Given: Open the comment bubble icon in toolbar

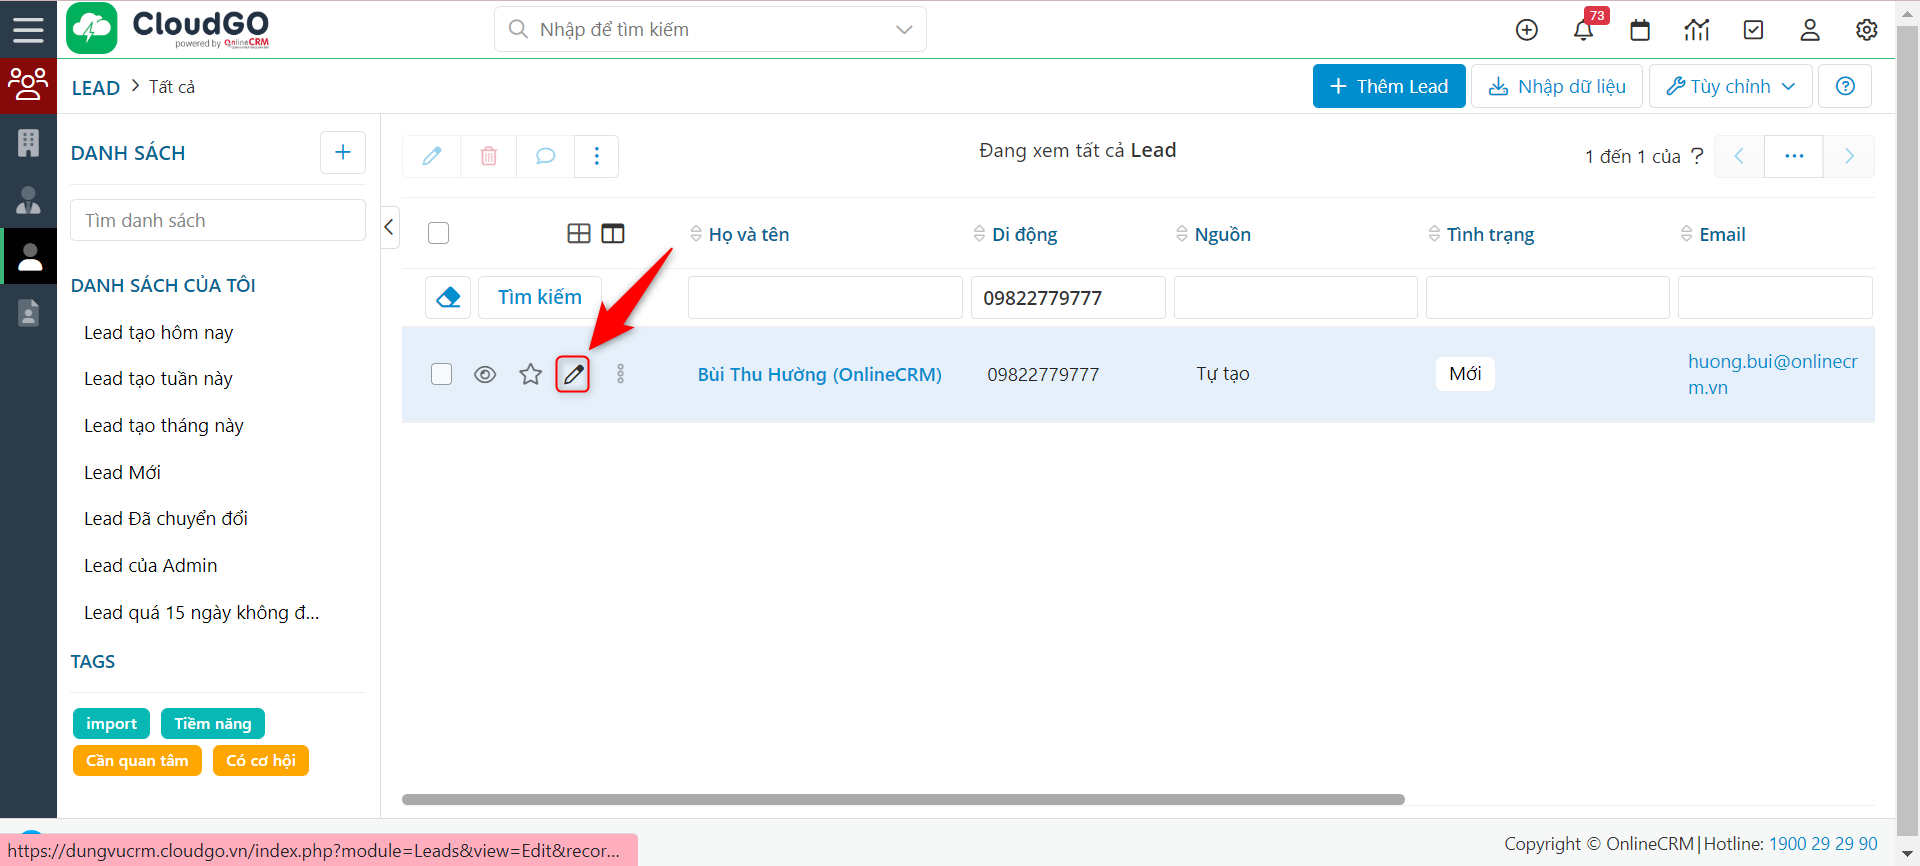Looking at the screenshot, I should pos(545,156).
